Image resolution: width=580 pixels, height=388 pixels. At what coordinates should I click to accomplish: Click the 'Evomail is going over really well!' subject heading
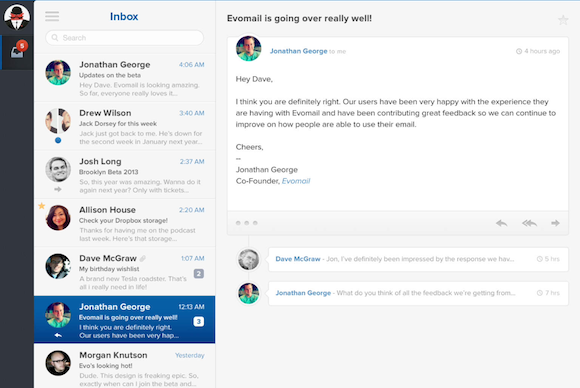click(x=299, y=18)
